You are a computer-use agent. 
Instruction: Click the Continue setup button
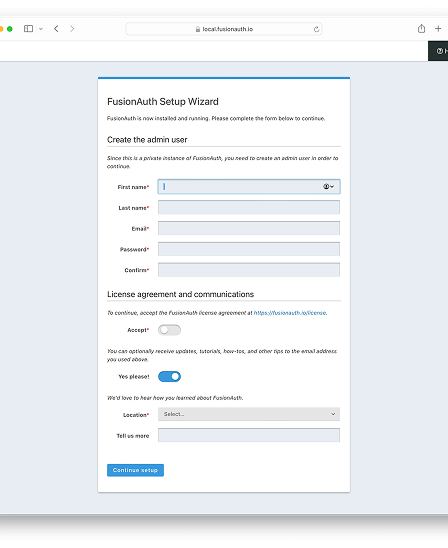click(x=135, y=470)
